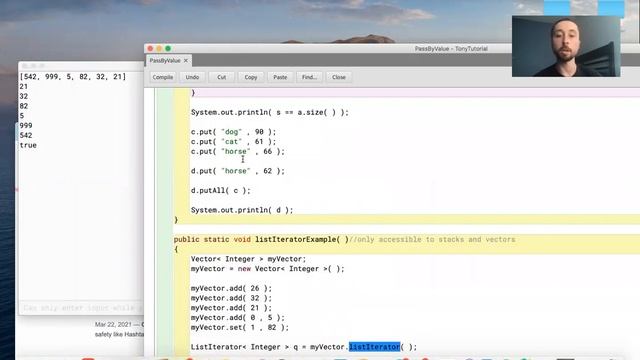Click the line d.putAll( c );
This screenshot has width=640, height=360.
tap(220, 191)
